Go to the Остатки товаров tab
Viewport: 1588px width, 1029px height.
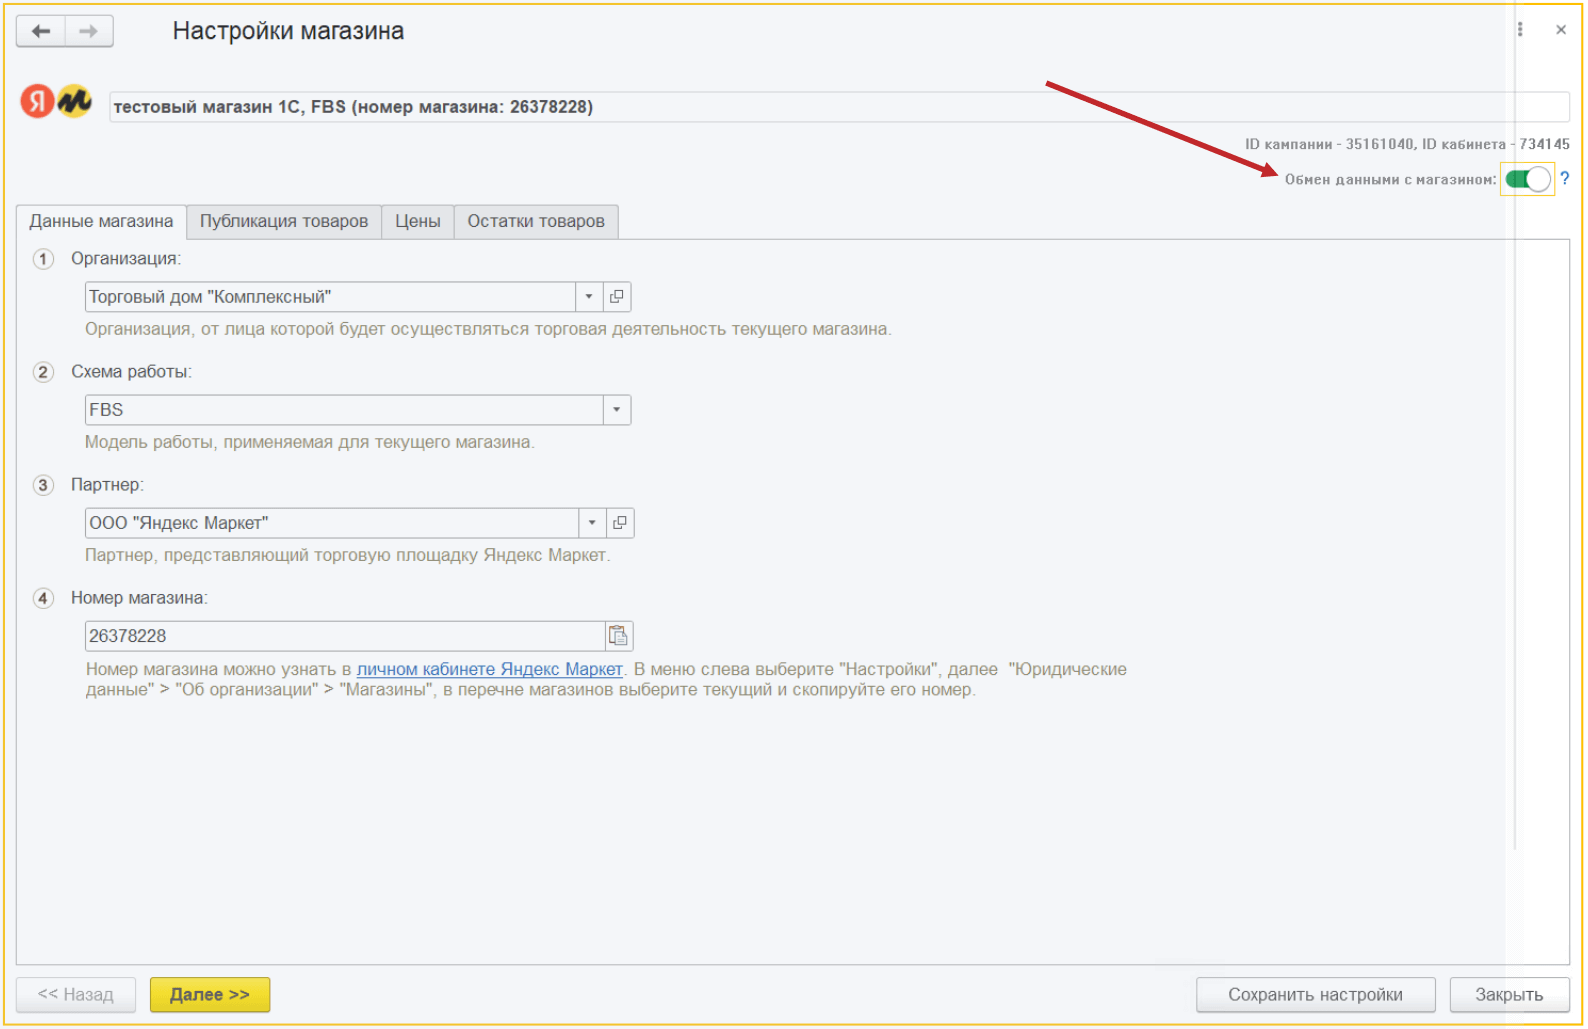(x=536, y=221)
